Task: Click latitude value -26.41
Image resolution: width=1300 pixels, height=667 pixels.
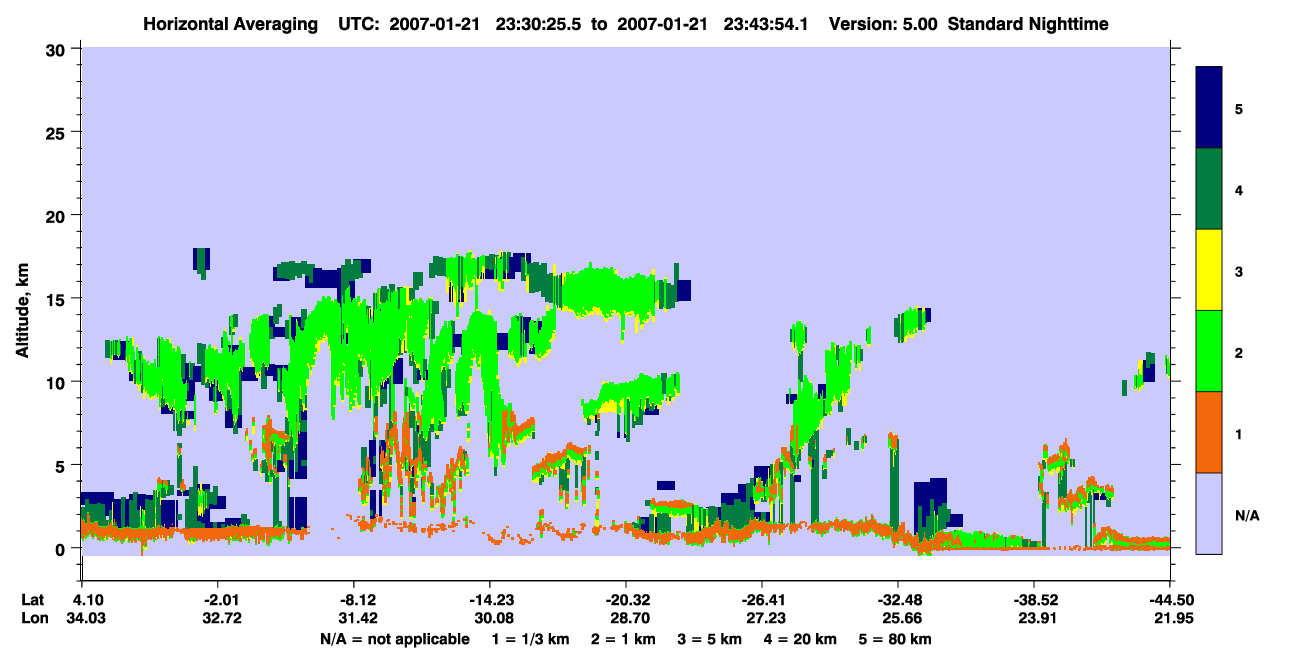Action: pyautogui.click(x=761, y=601)
